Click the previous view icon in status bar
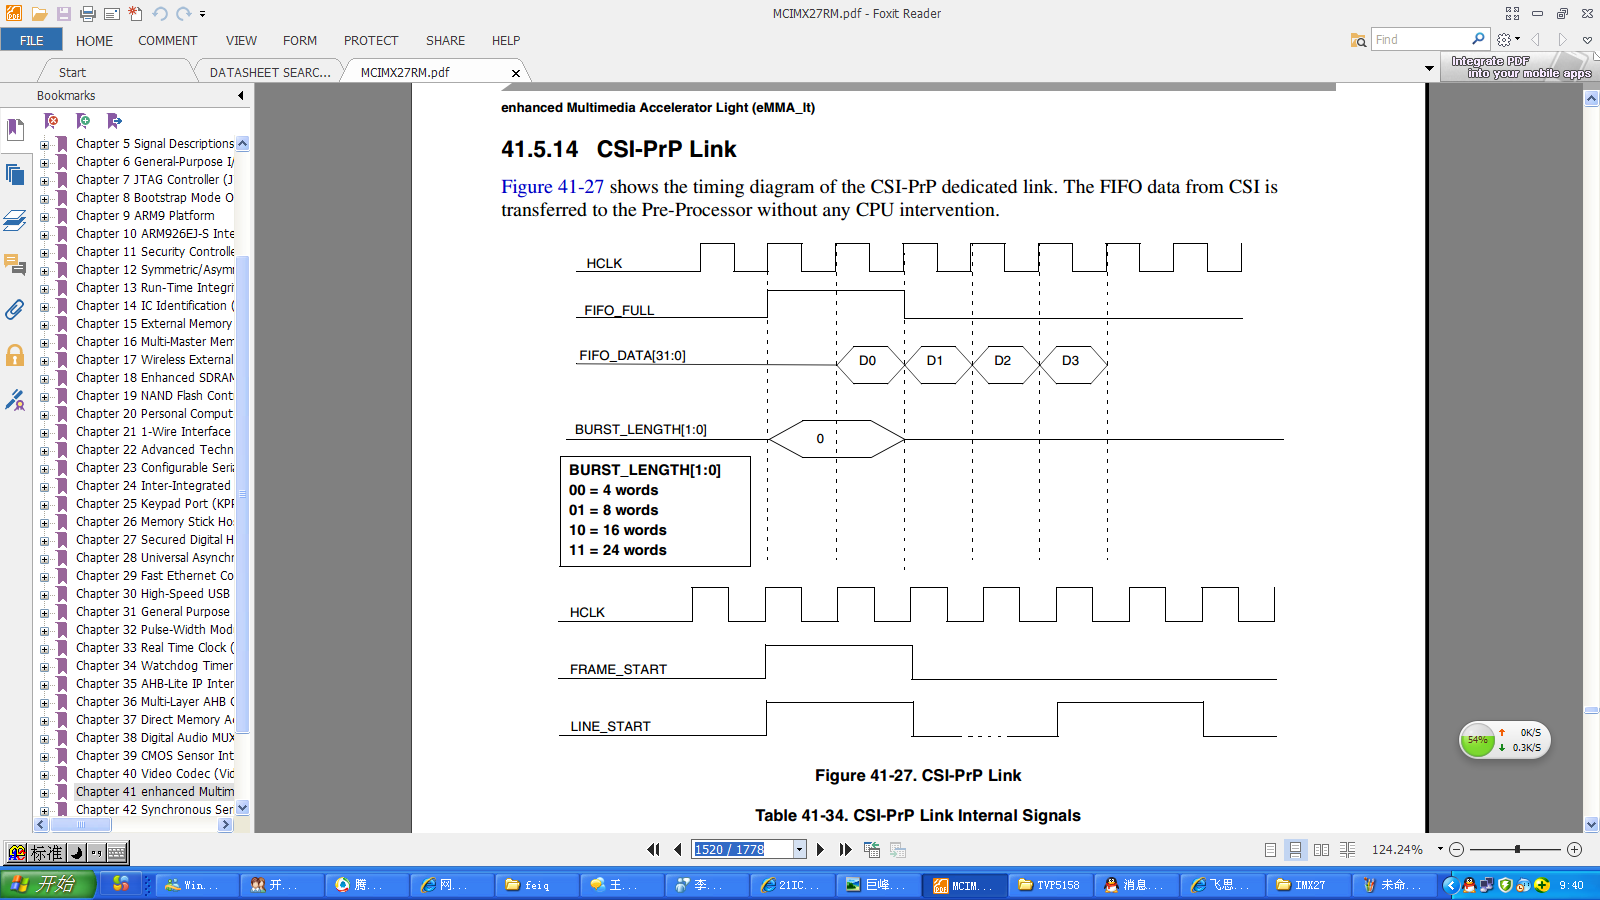 [x=872, y=849]
